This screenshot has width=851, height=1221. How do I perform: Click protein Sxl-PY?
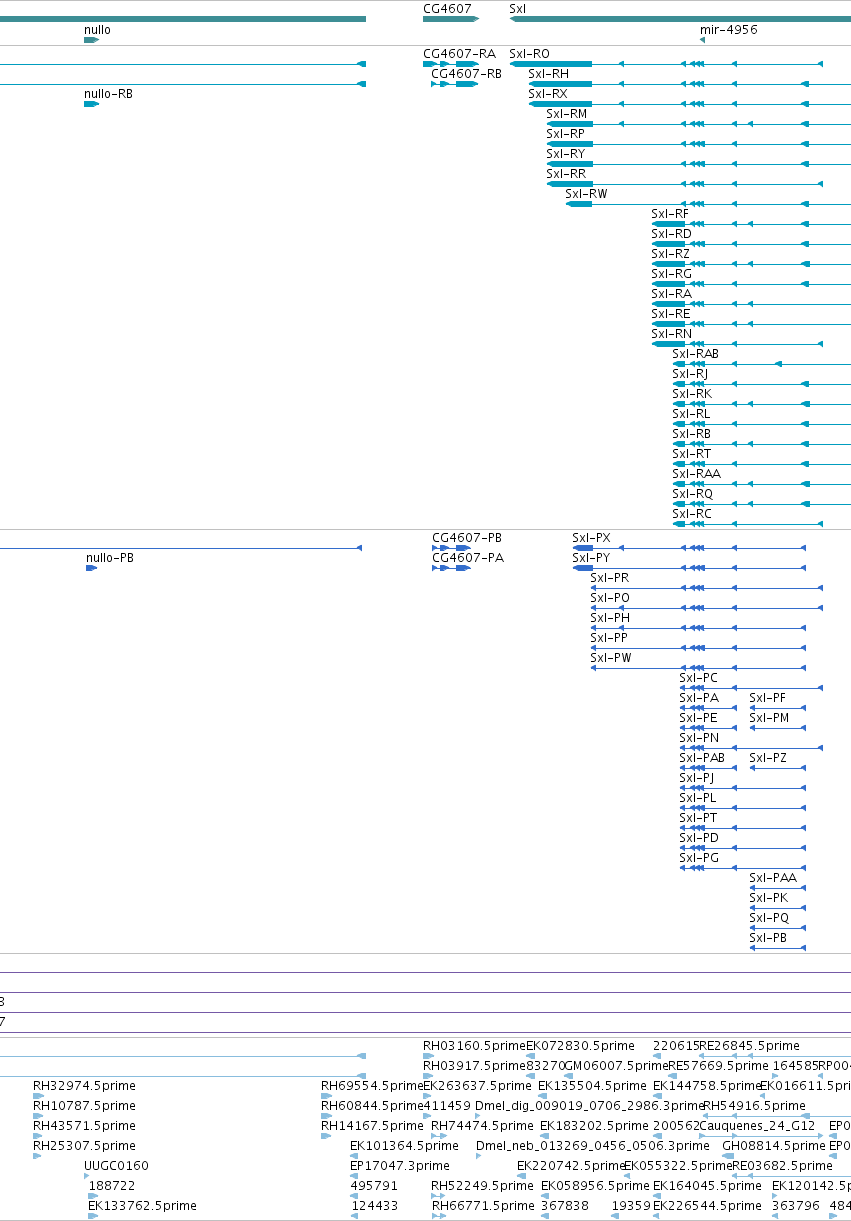591,558
